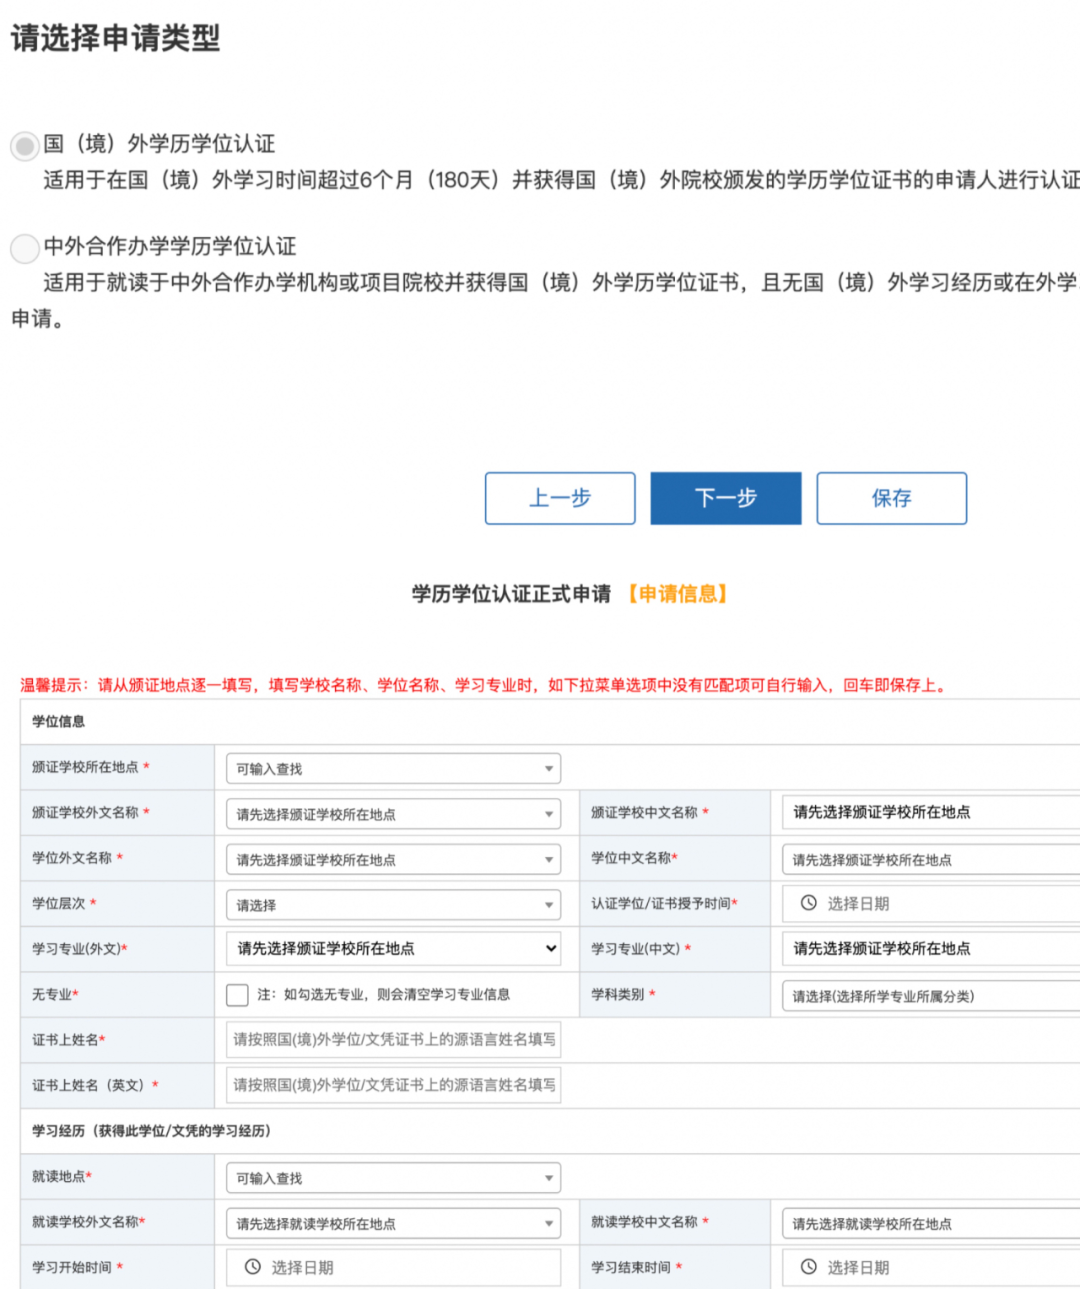This screenshot has height=1289, width=1080.
Task: Select the 国（境）外学历学位认证 radio option
Action: tap(24, 145)
